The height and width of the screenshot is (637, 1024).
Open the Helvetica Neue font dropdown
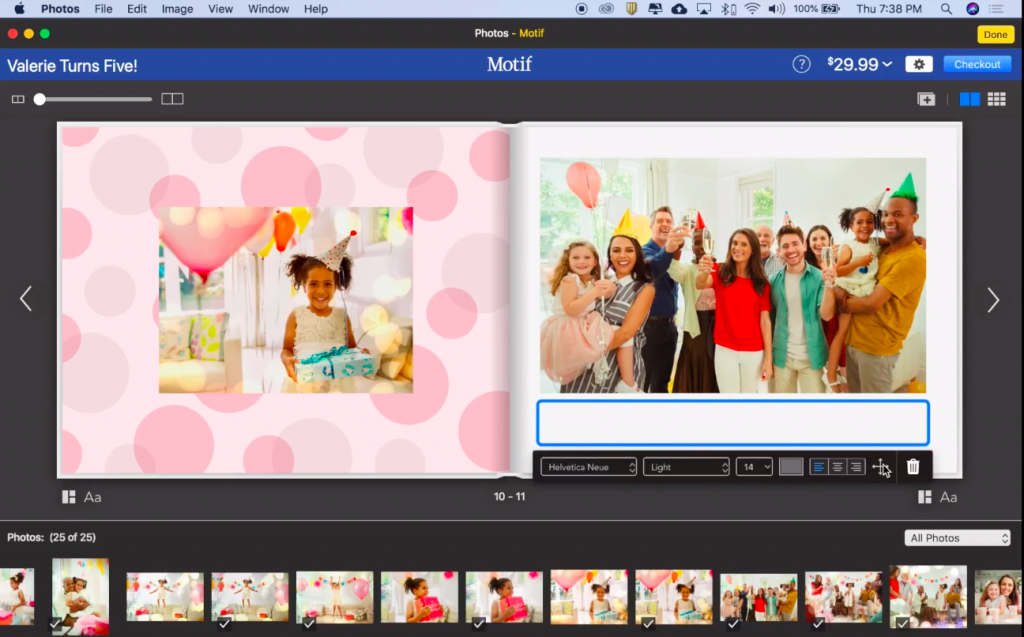point(588,466)
